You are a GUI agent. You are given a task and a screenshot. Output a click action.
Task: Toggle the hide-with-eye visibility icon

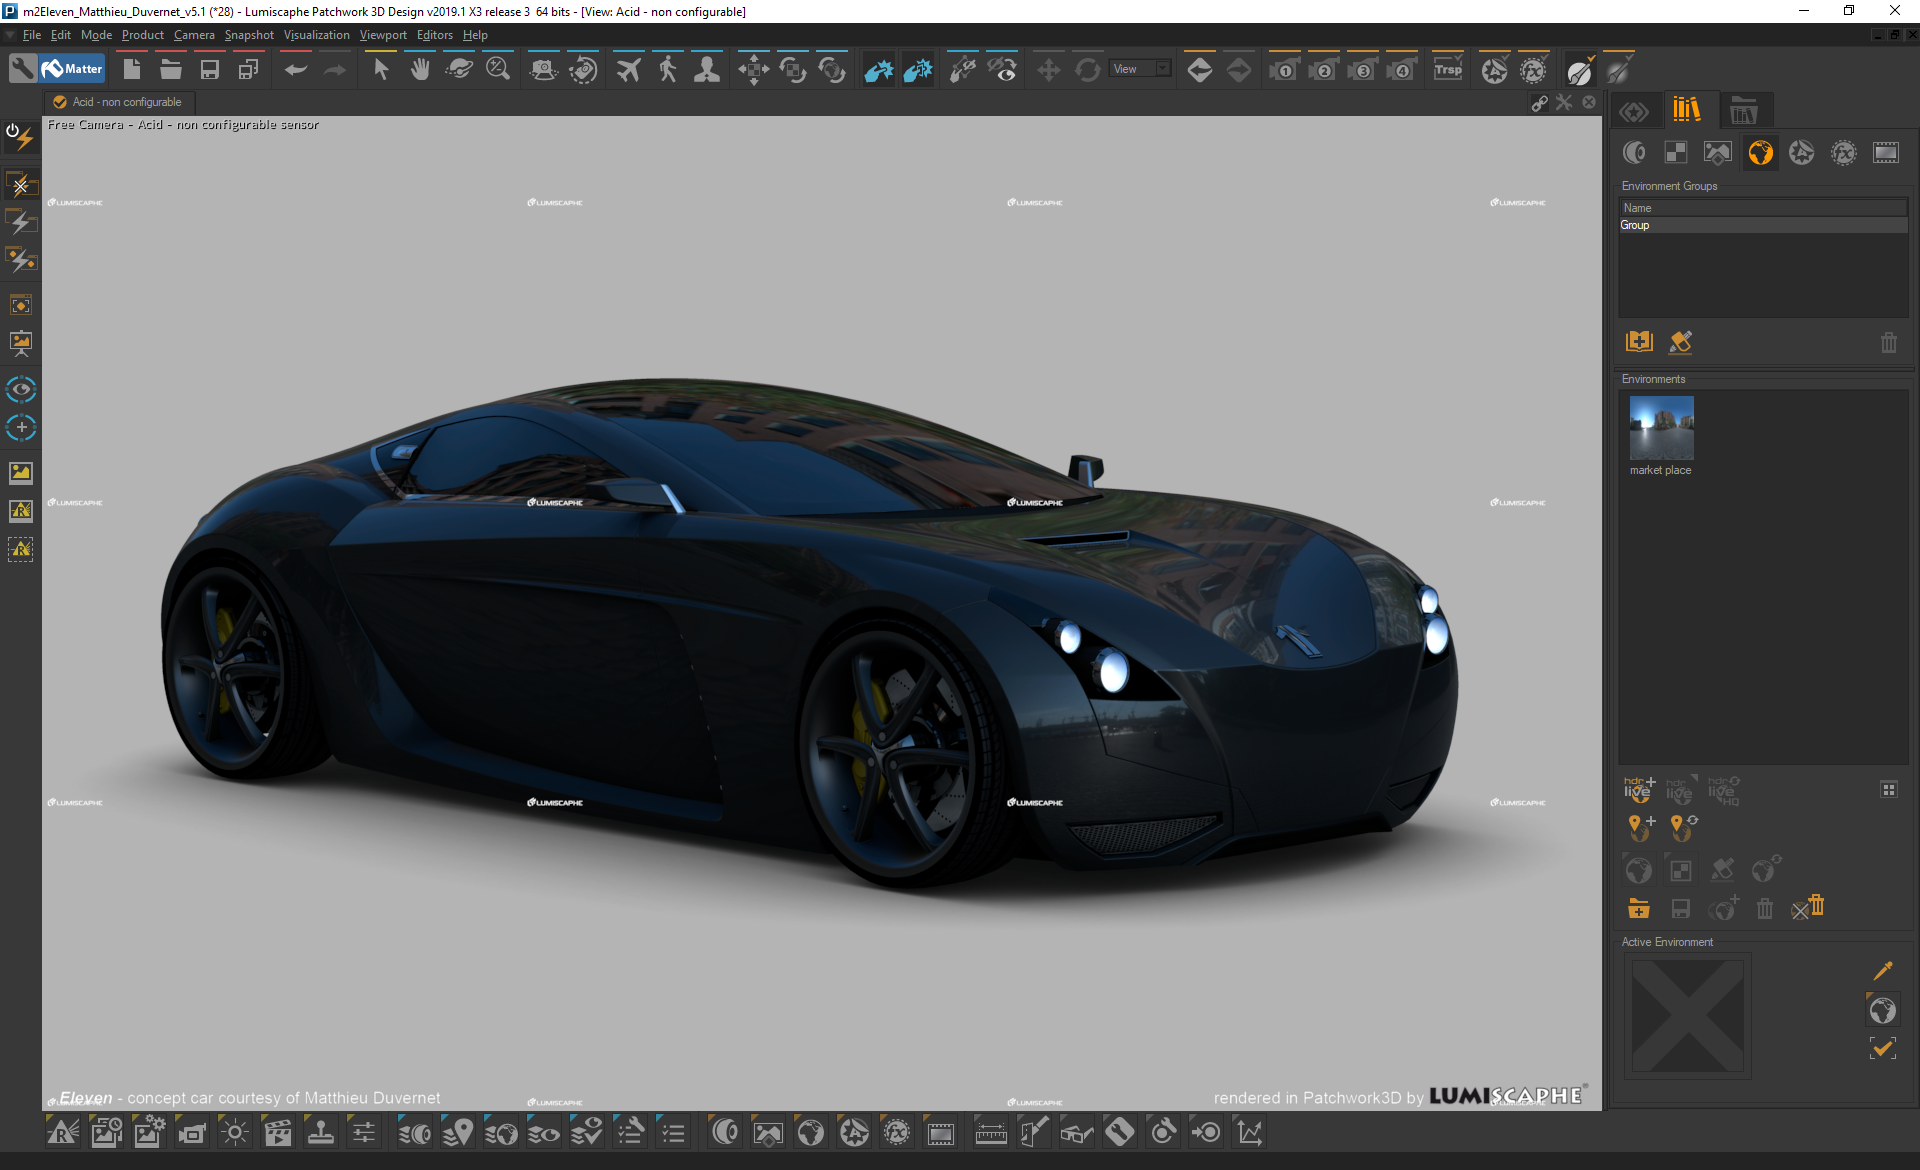1002,69
